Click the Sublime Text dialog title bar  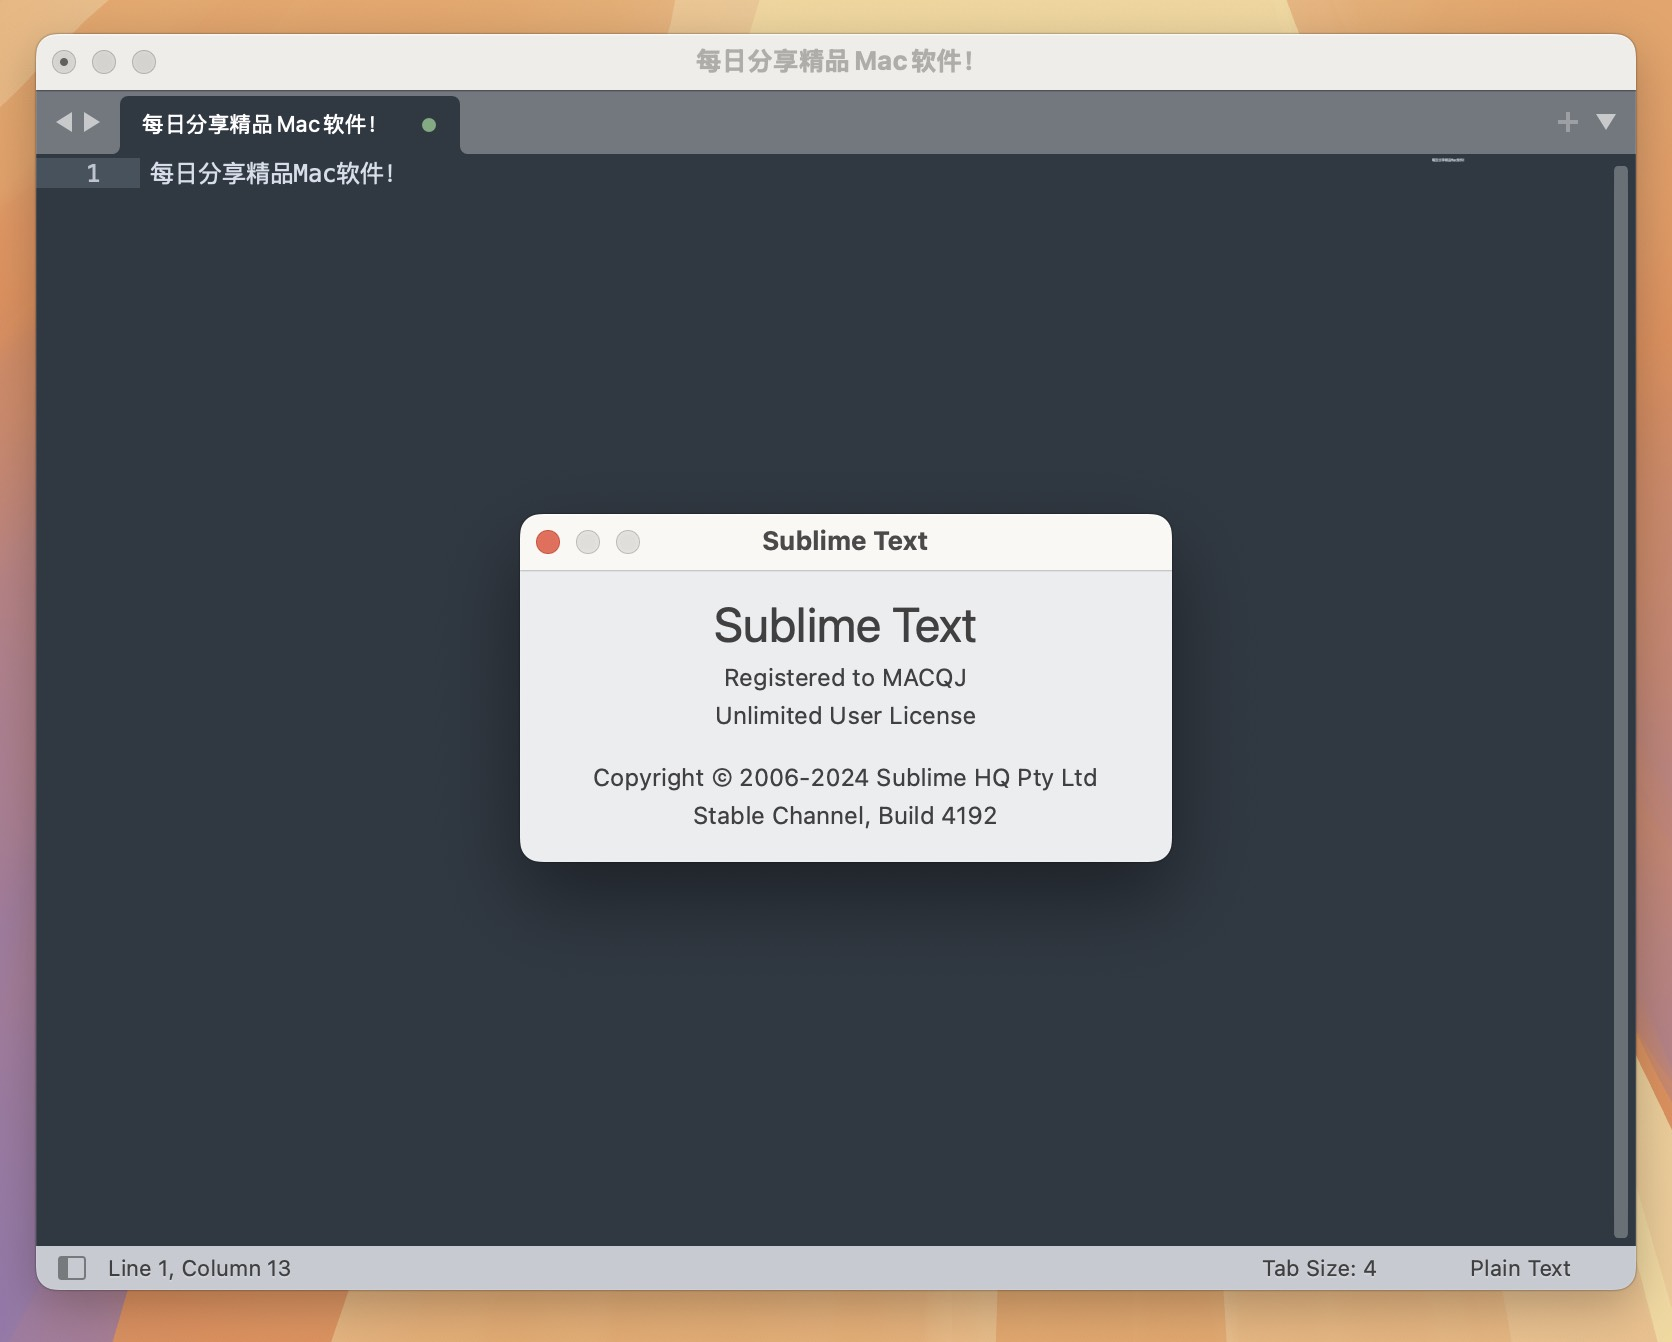(x=844, y=541)
